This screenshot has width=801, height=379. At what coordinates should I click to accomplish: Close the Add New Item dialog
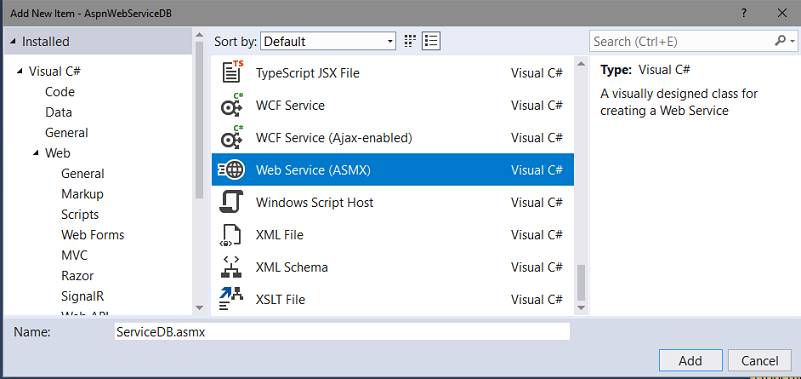click(782, 13)
